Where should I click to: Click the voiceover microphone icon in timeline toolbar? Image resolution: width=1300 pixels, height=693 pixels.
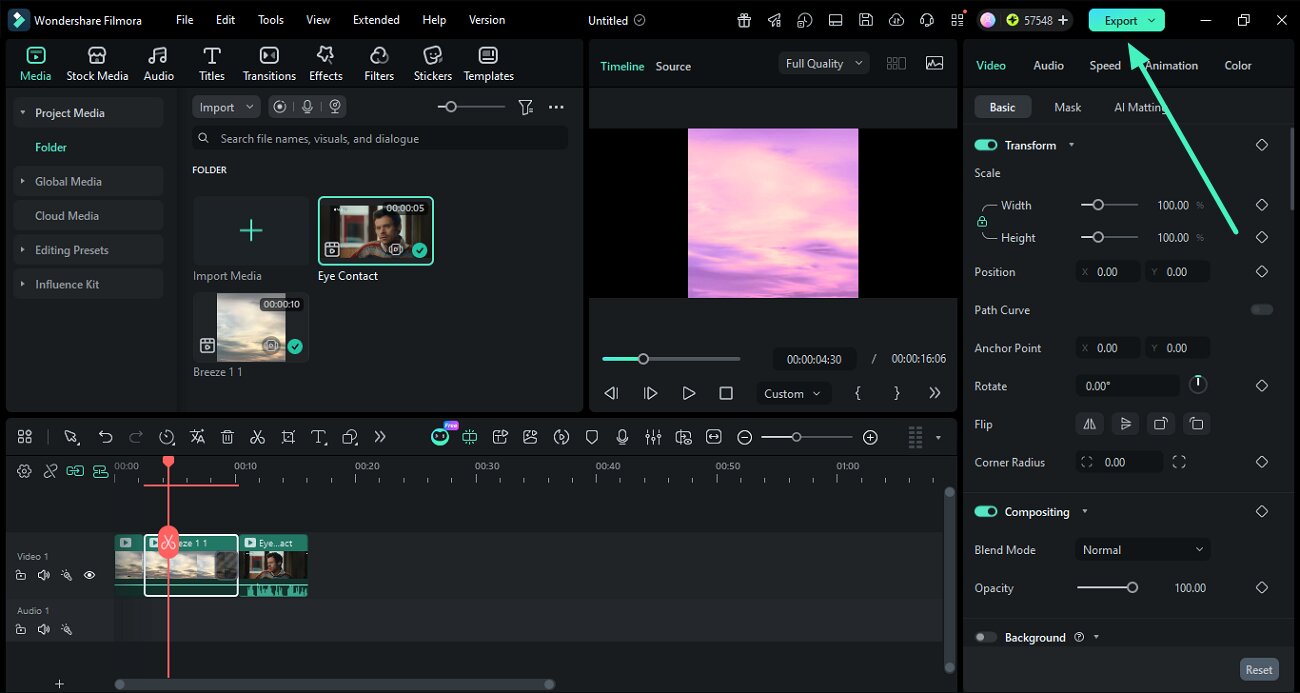(622, 437)
